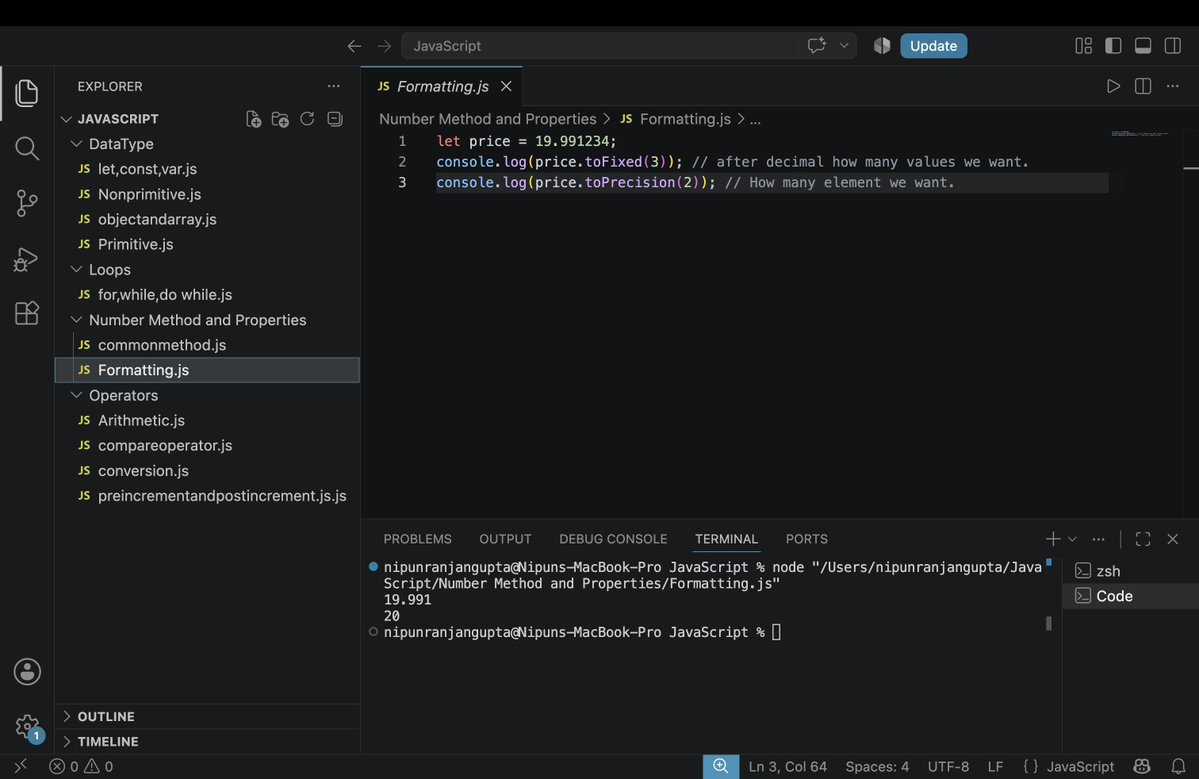Screen dimensions: 1199x779
Task: Click New Folder icon in Explorer
Action: pos(280,118)
